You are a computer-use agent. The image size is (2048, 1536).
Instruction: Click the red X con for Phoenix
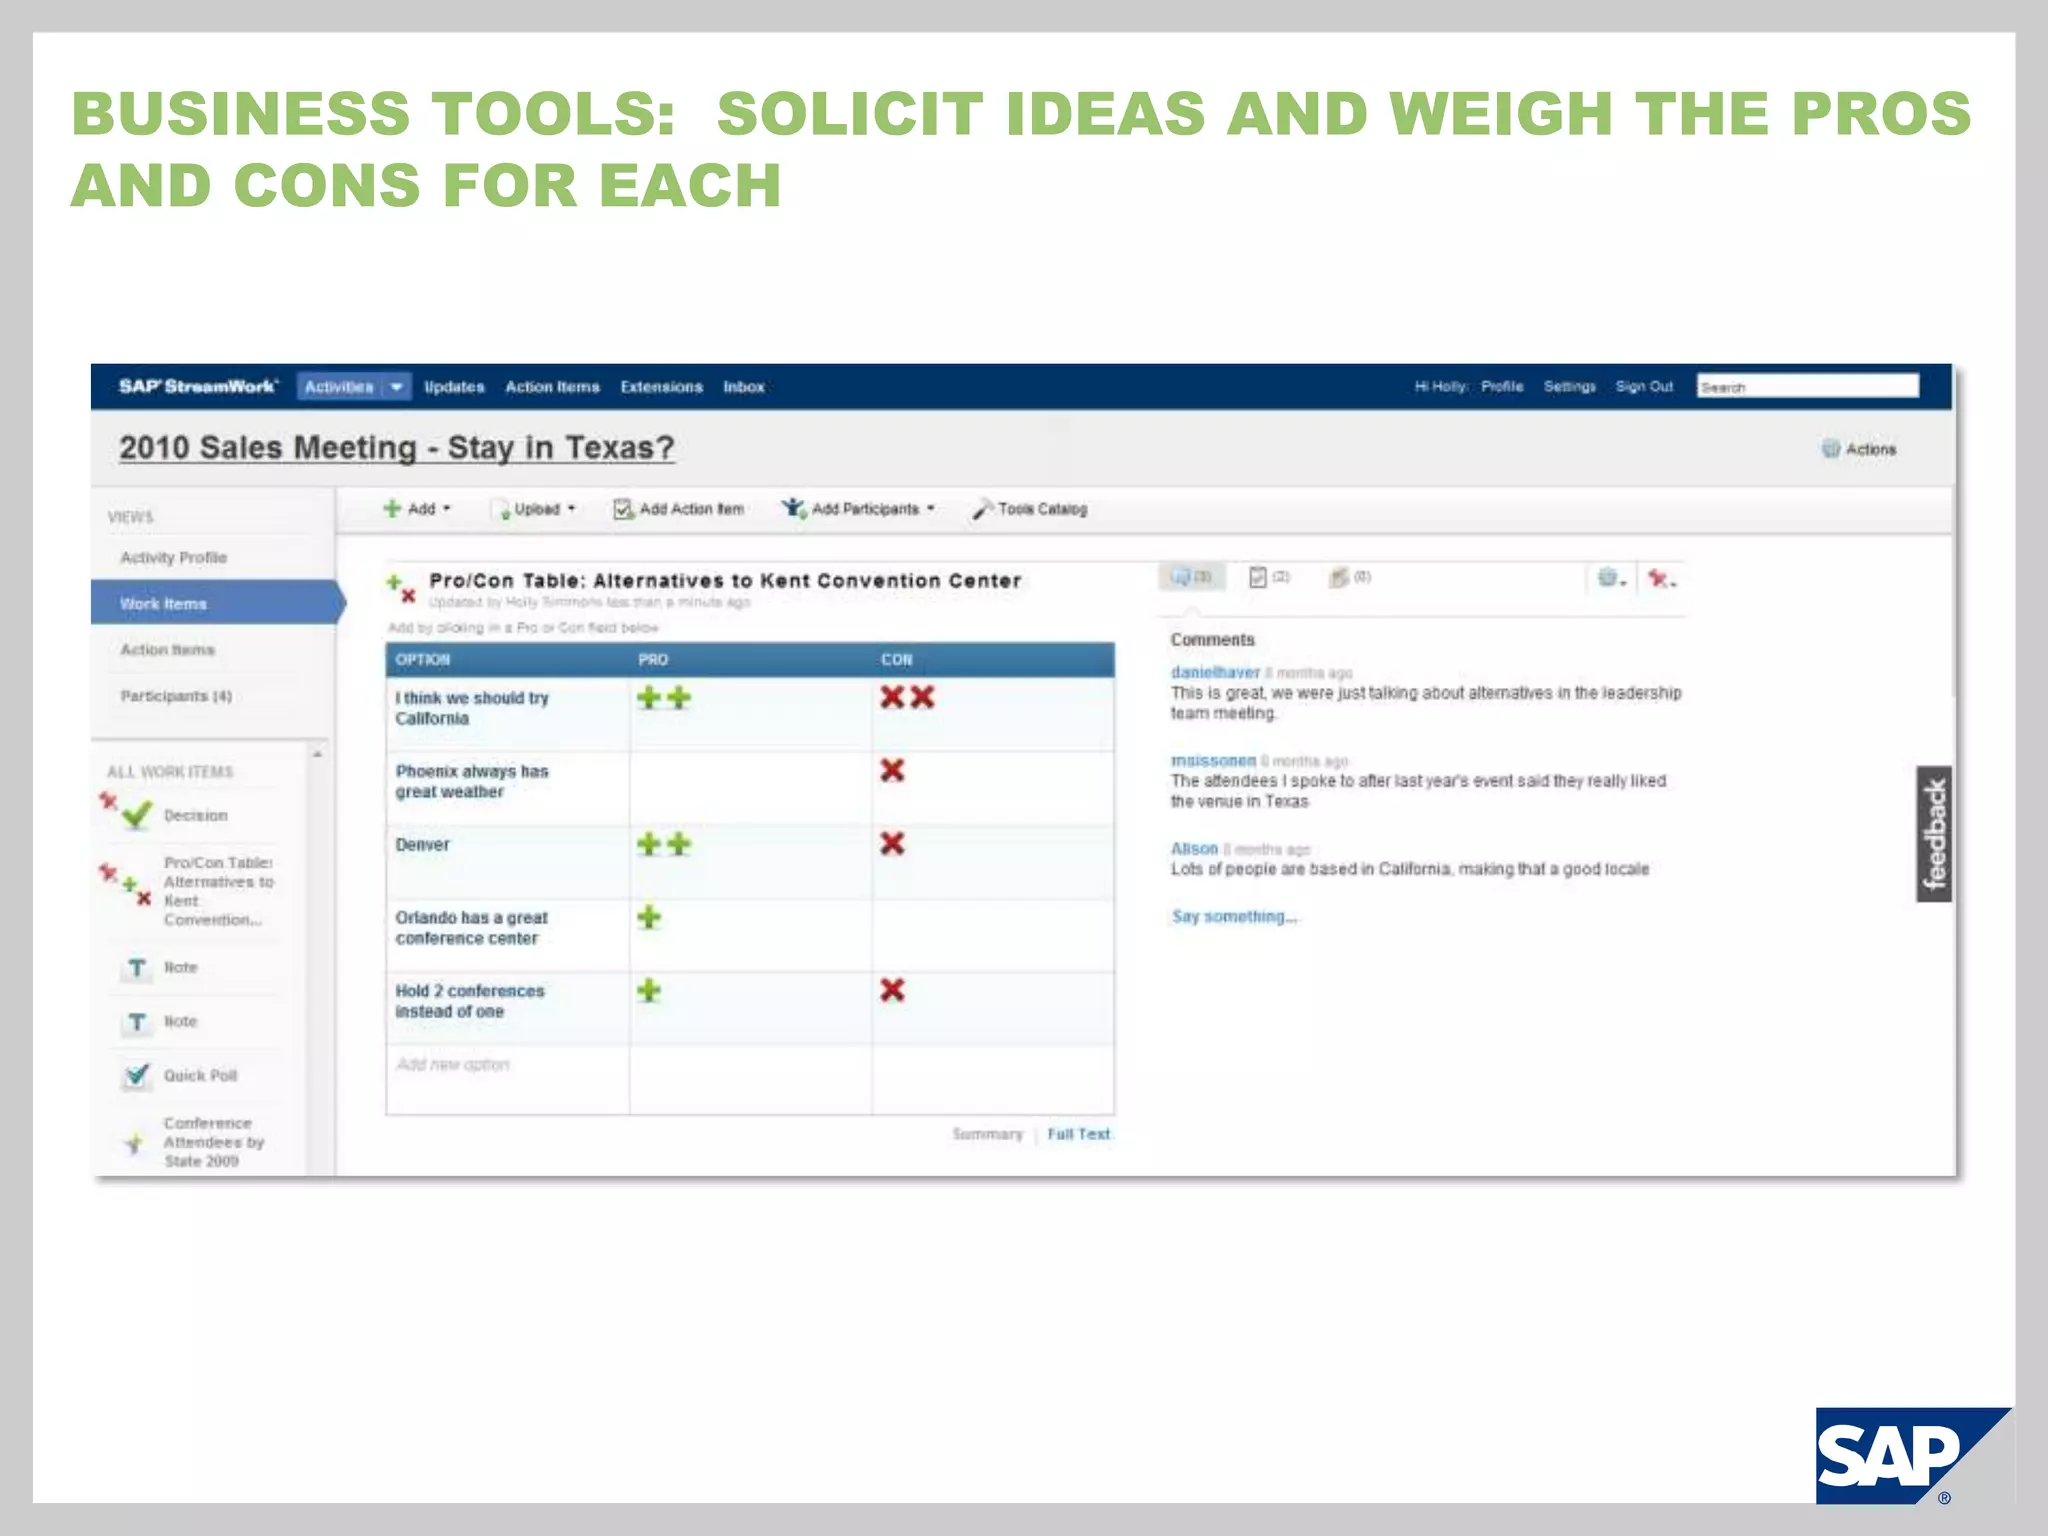click(892, 770)
